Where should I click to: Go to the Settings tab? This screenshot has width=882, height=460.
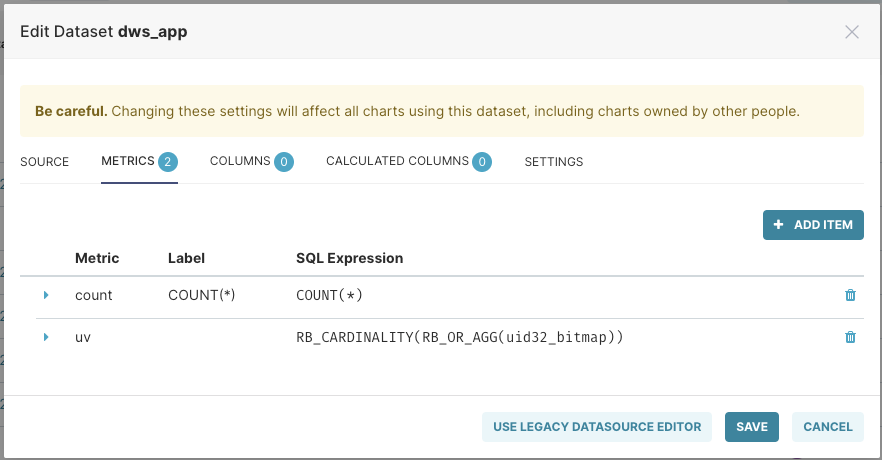(x=554, y=162)
